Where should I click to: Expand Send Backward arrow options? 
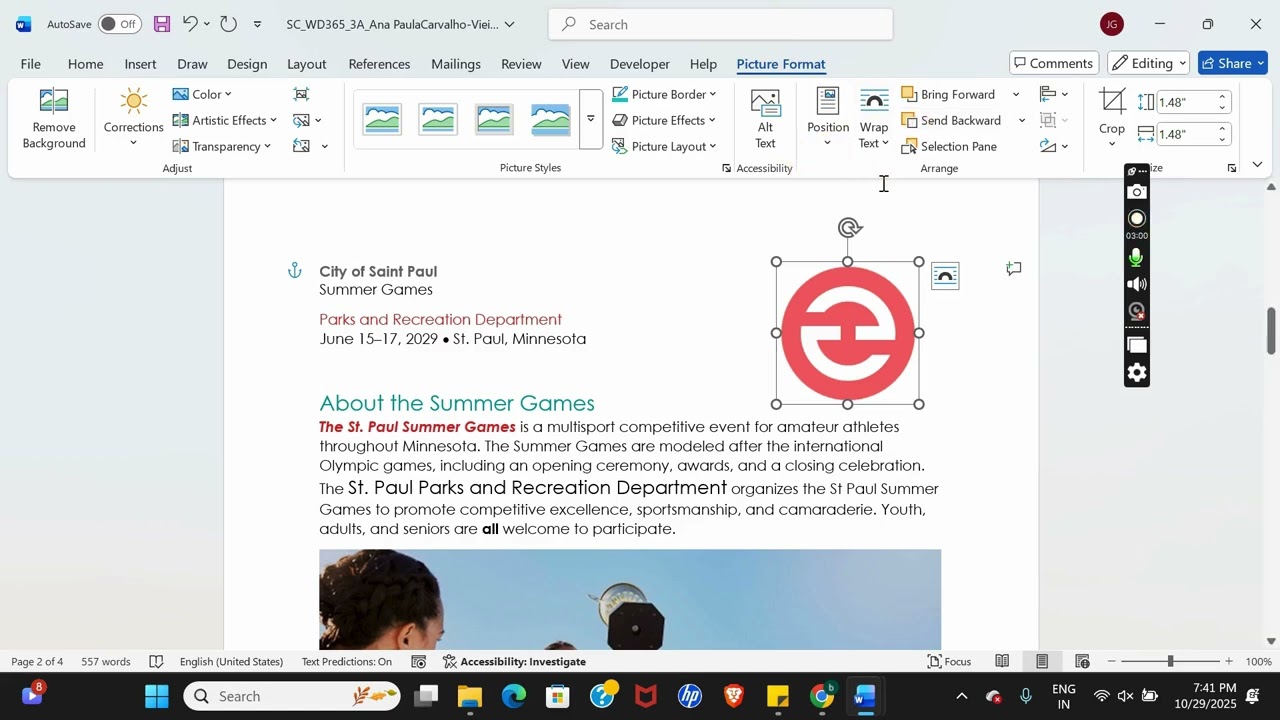(x=1021, y=120)
